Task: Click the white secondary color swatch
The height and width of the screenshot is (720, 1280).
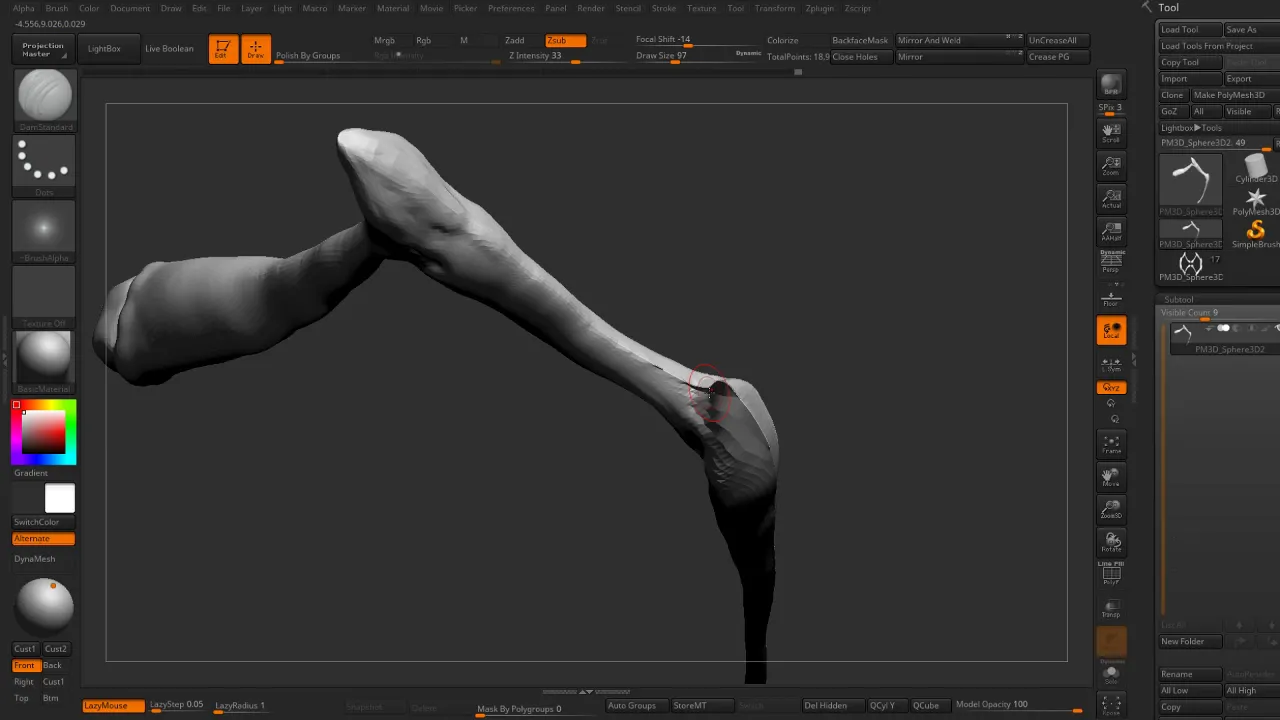Action: point(60,498)
